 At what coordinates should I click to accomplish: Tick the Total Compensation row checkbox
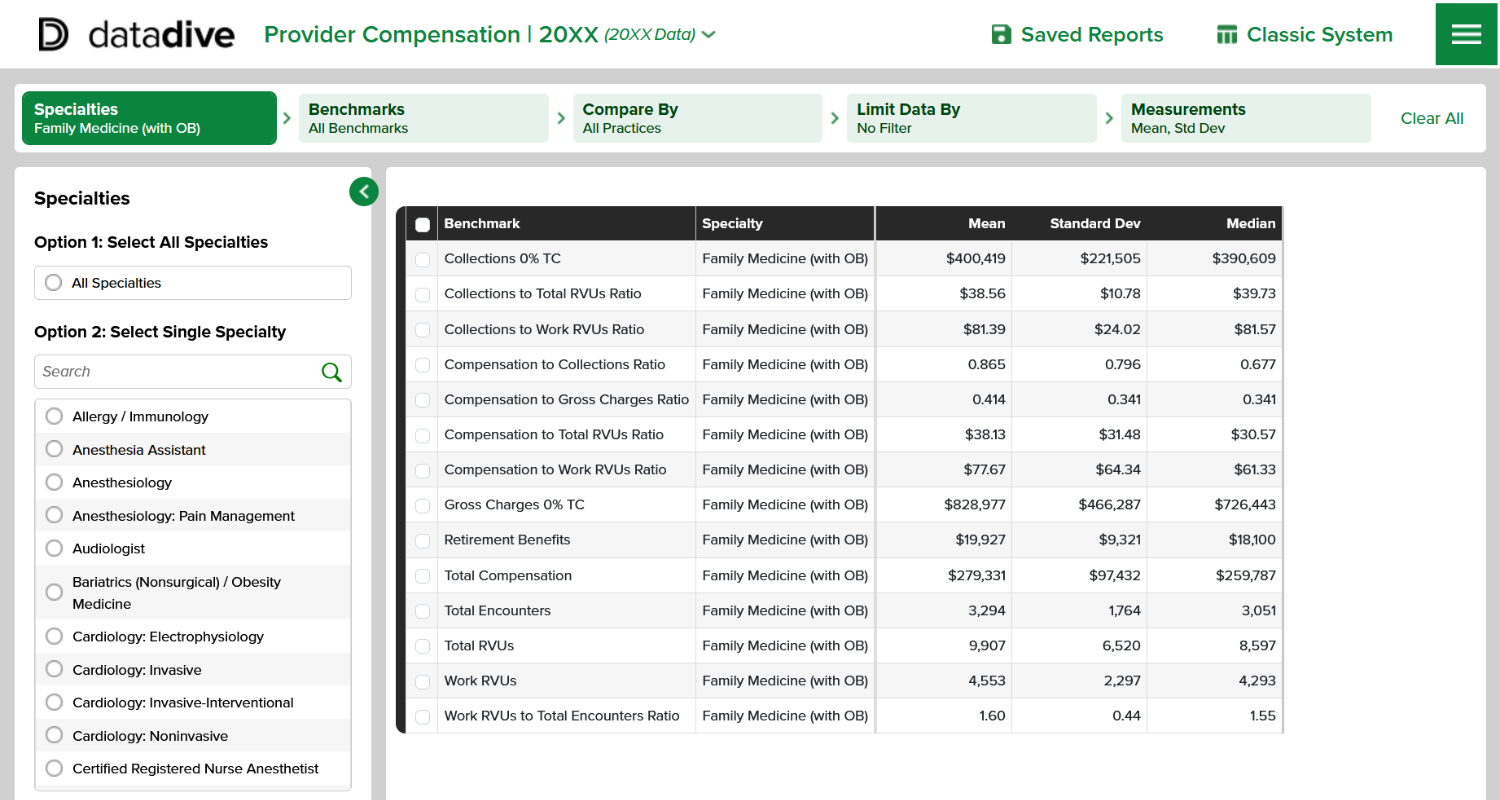(422, 576)
